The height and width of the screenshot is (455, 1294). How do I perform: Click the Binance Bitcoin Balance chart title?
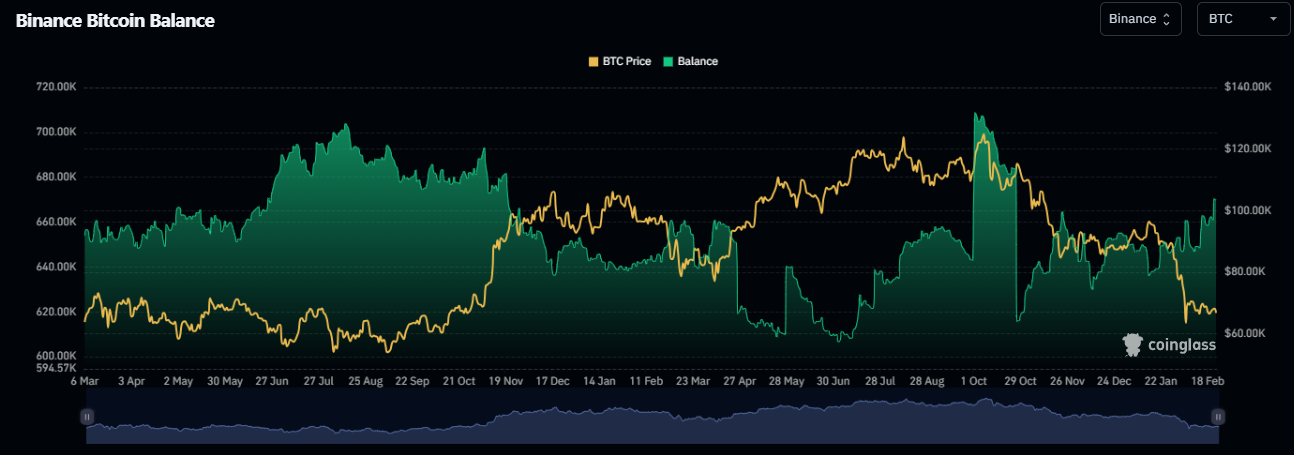[115, 21]
